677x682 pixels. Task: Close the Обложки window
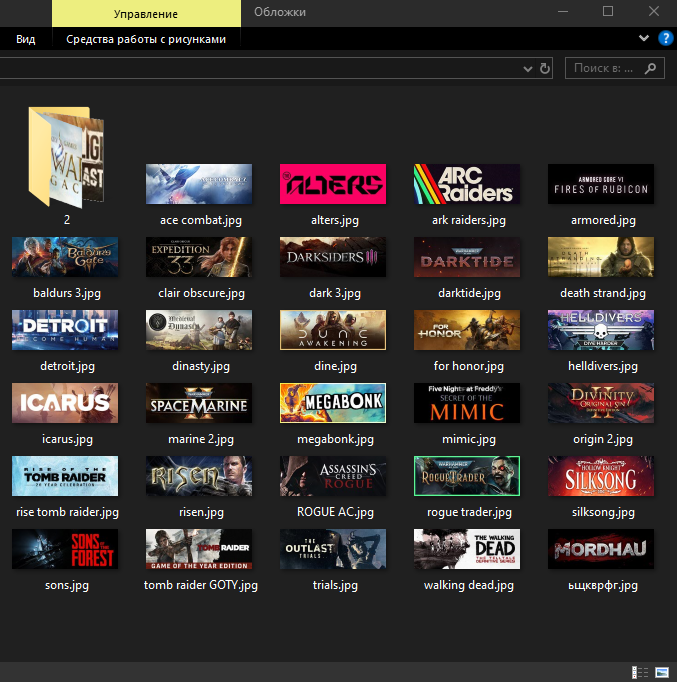pos(654,11)
